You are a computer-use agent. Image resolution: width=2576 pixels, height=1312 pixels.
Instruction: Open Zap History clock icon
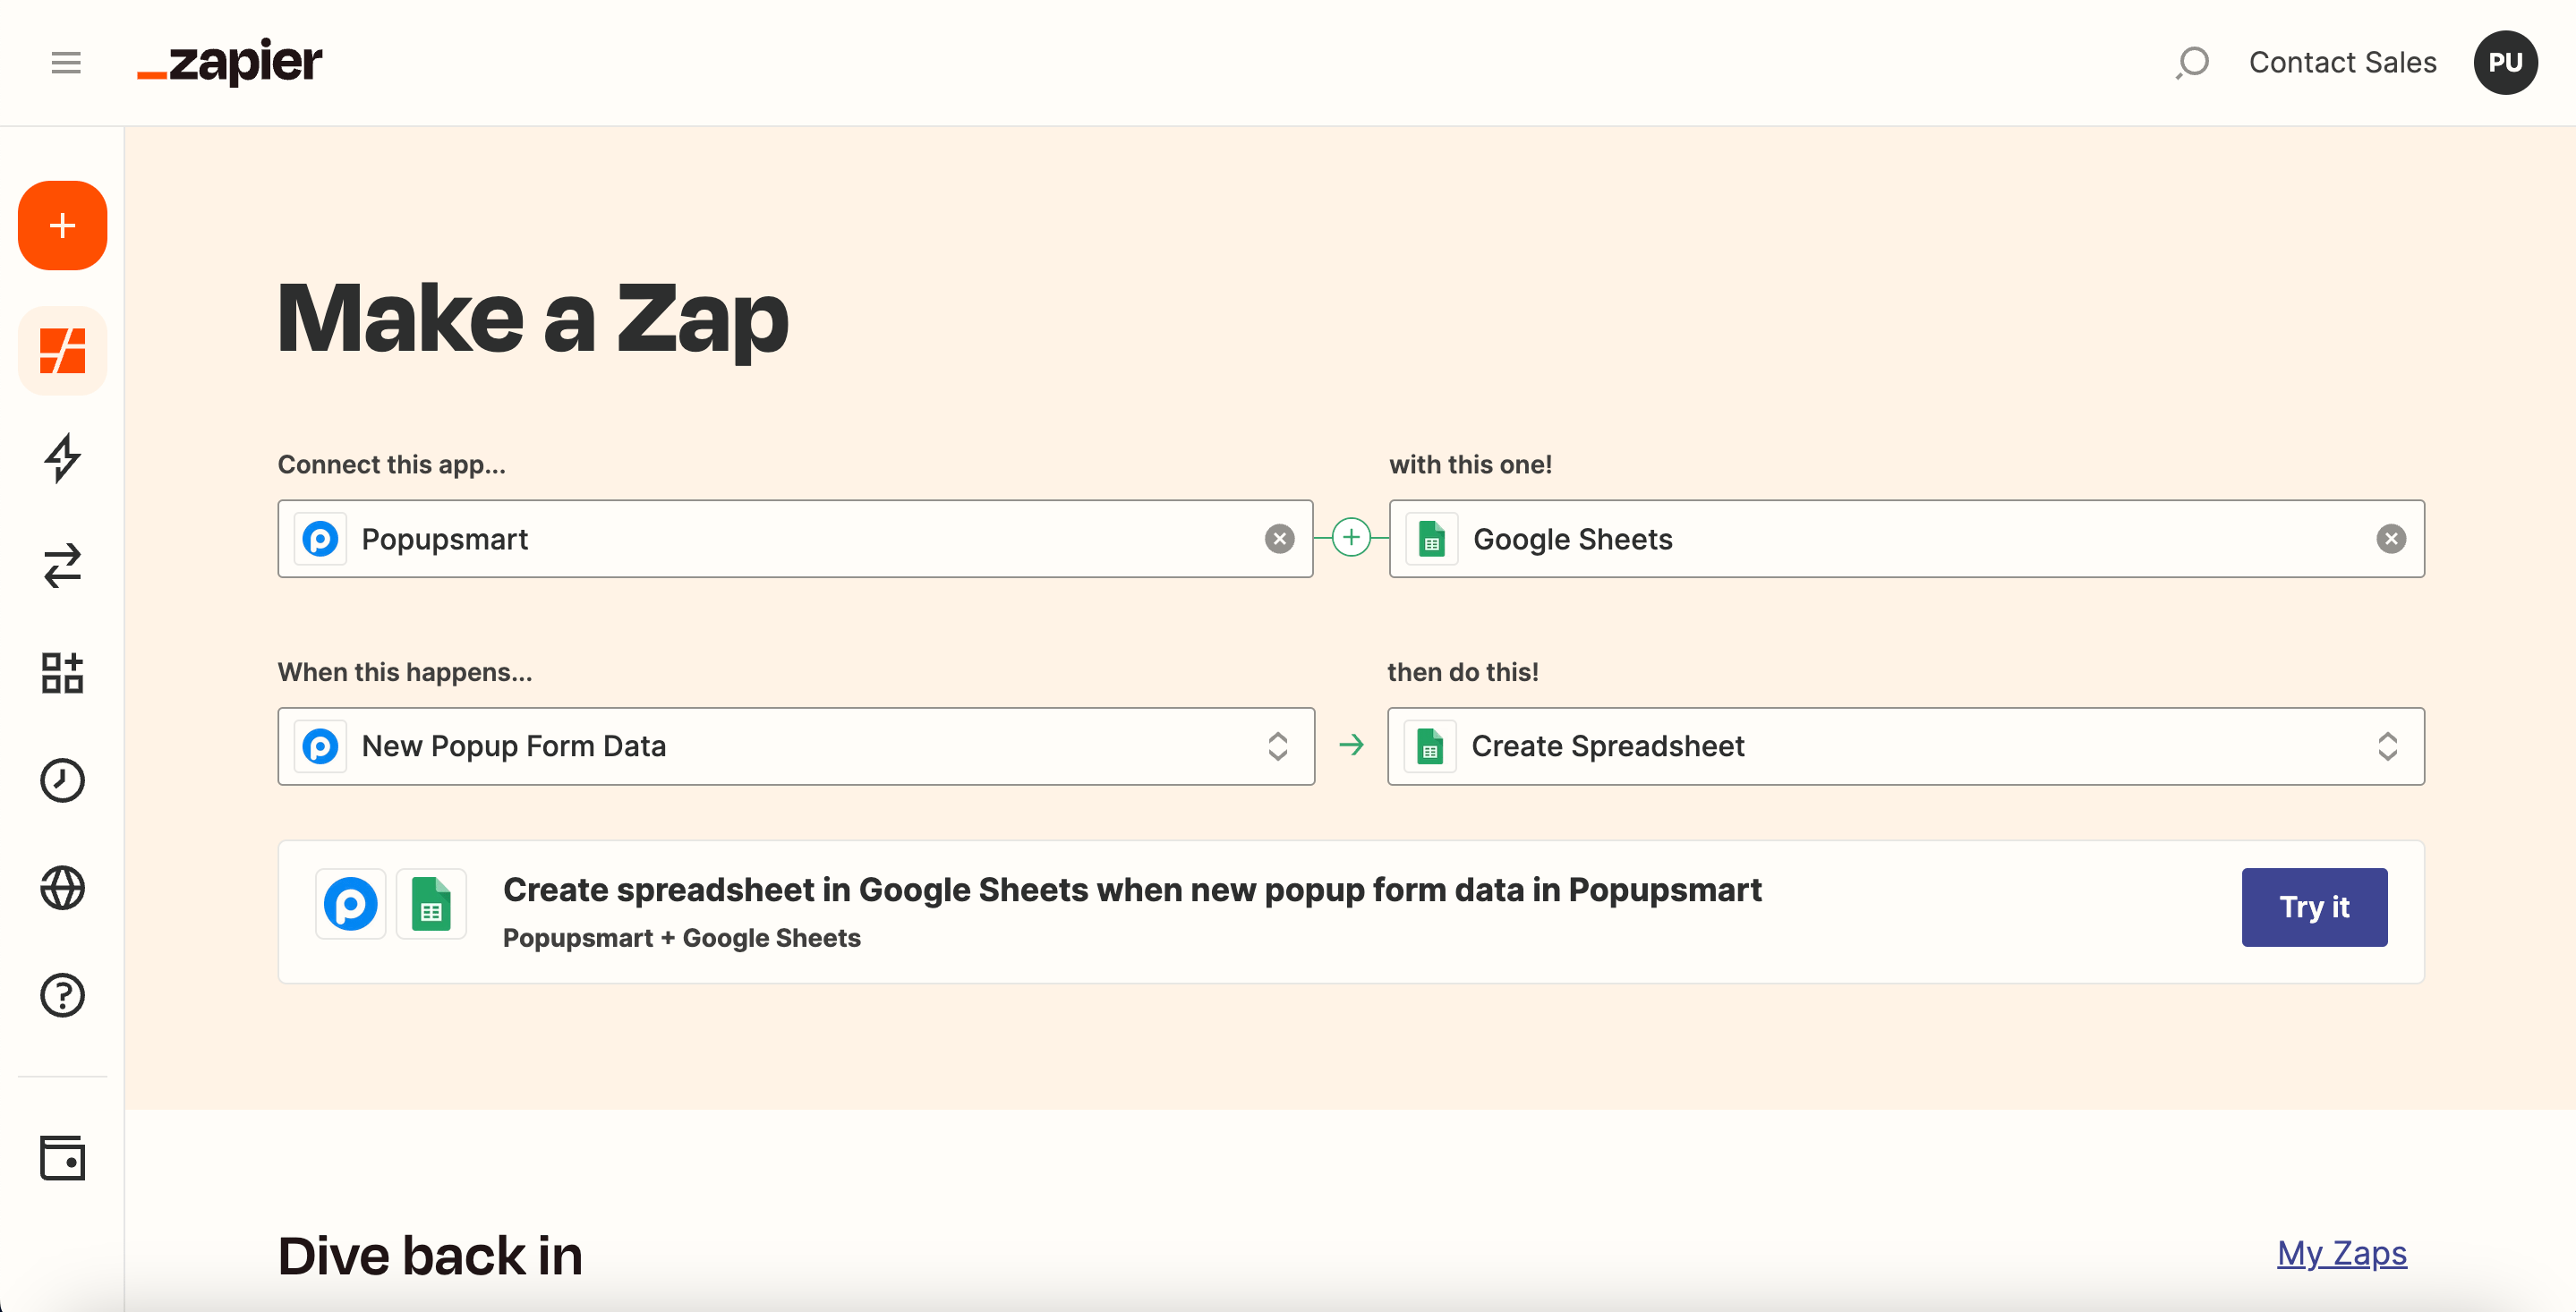62,780
